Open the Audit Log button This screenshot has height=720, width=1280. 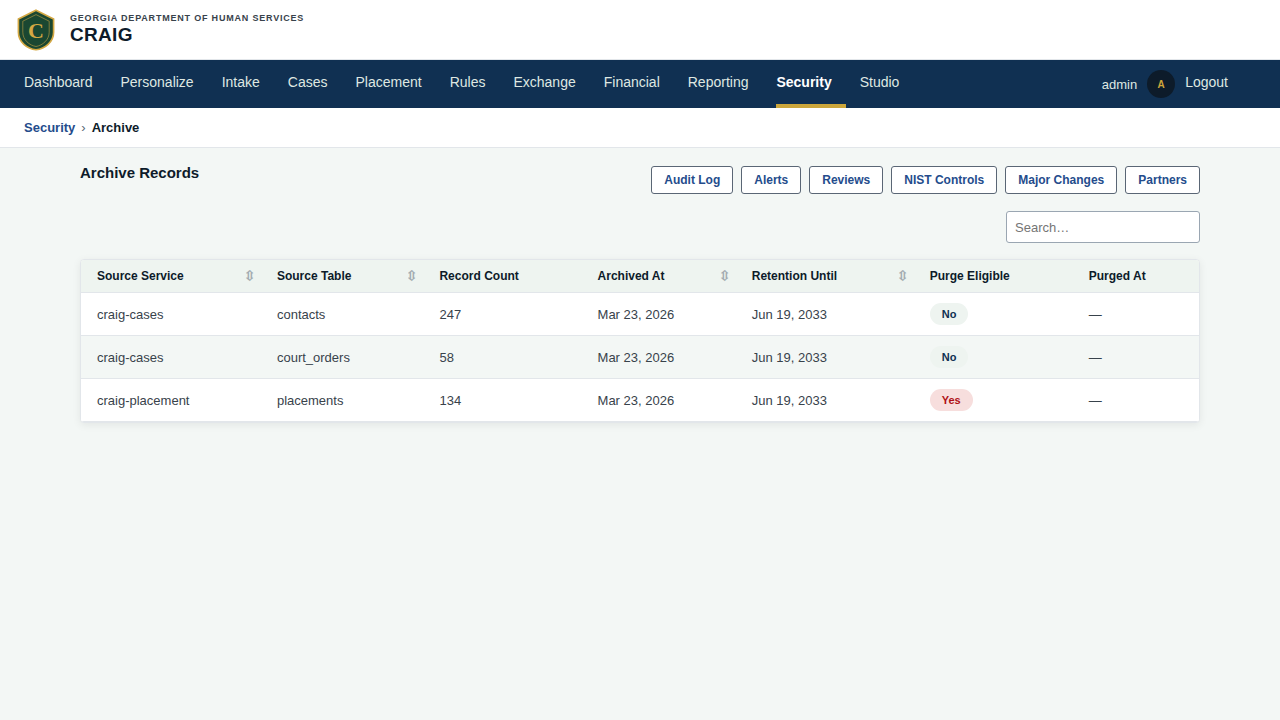pyautogui.click(x=692, y=180)
